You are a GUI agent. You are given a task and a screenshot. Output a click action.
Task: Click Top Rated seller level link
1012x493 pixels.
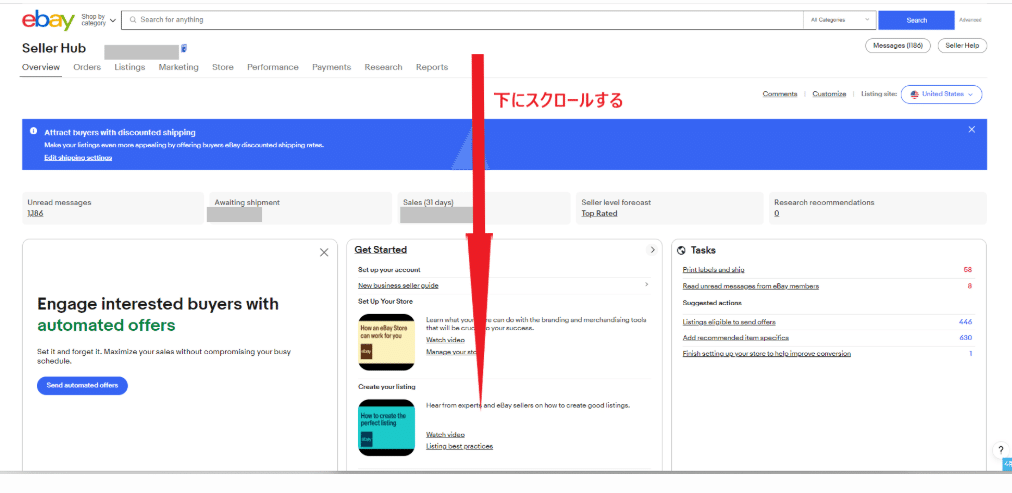(599, 213)
